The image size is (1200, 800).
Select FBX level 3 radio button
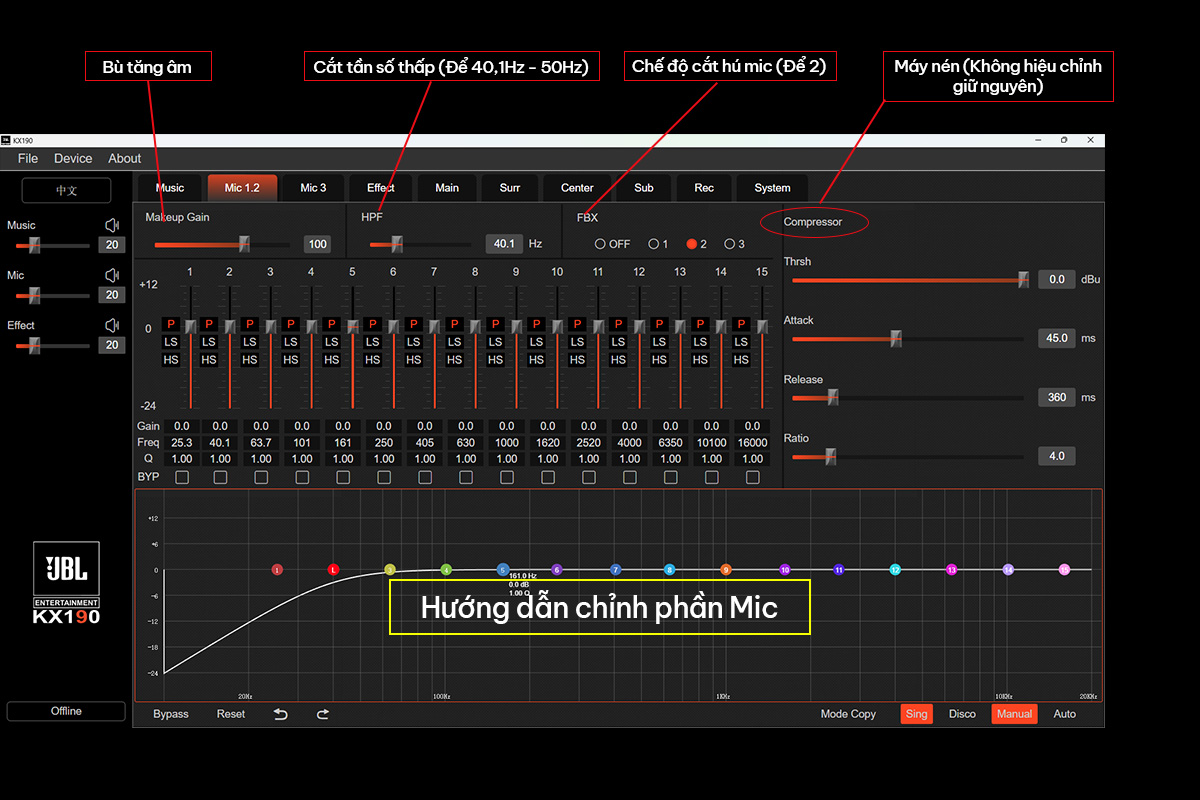point(730,244)
